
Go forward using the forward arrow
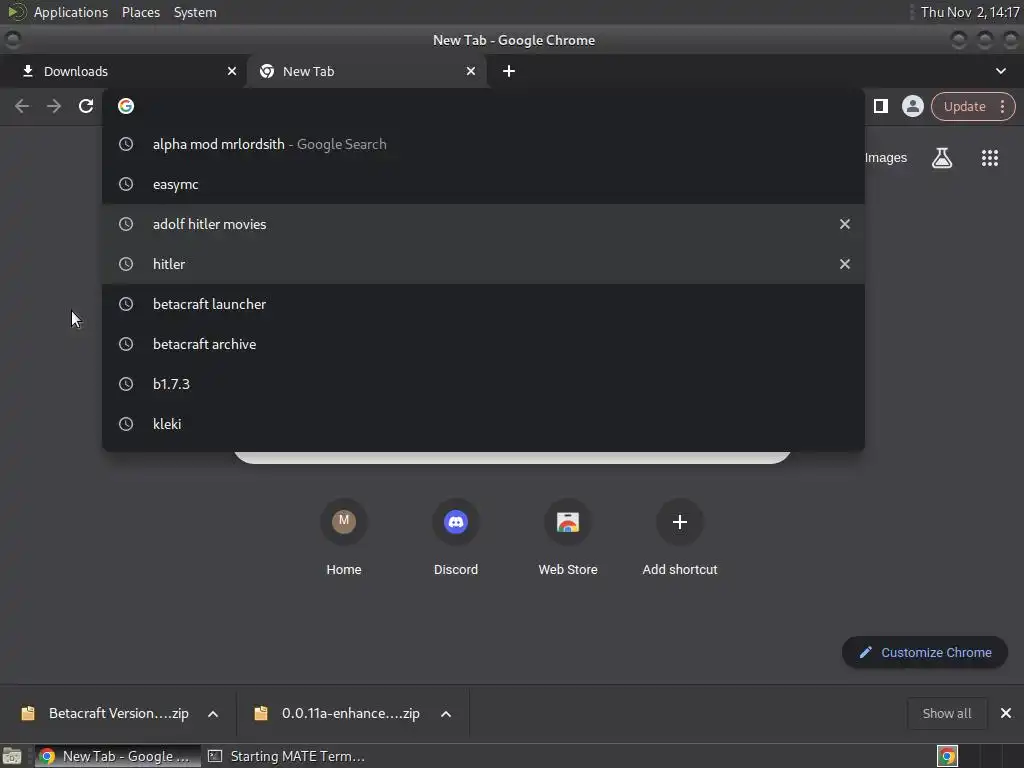54,106
